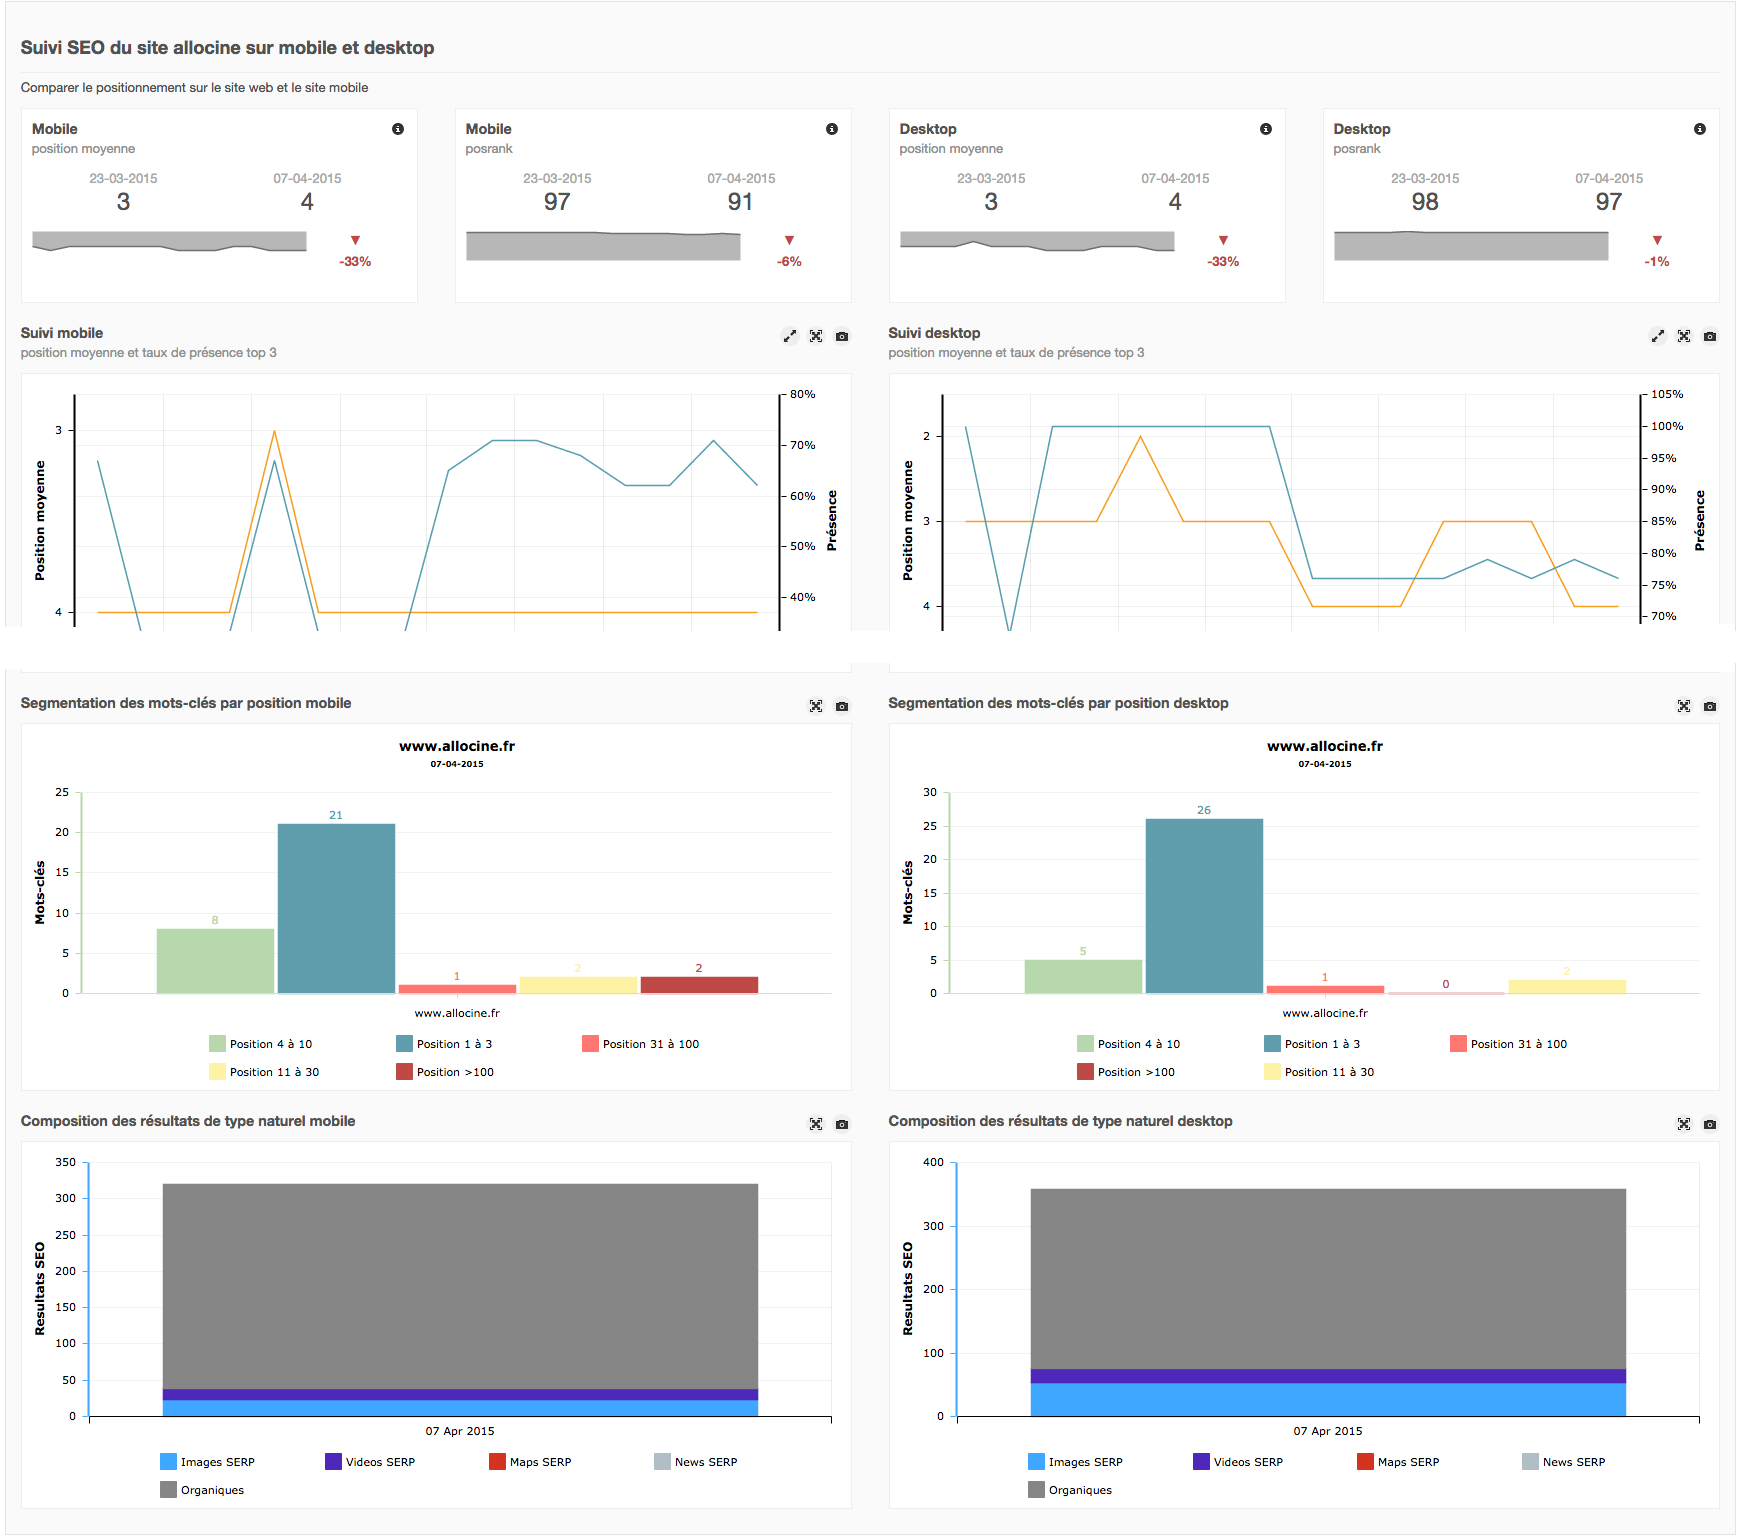Snapshot the mobile keyword segmentation chart
Image resolution: width=1754 pixels, height=1535 pixels.
click(x=842, y=706)
